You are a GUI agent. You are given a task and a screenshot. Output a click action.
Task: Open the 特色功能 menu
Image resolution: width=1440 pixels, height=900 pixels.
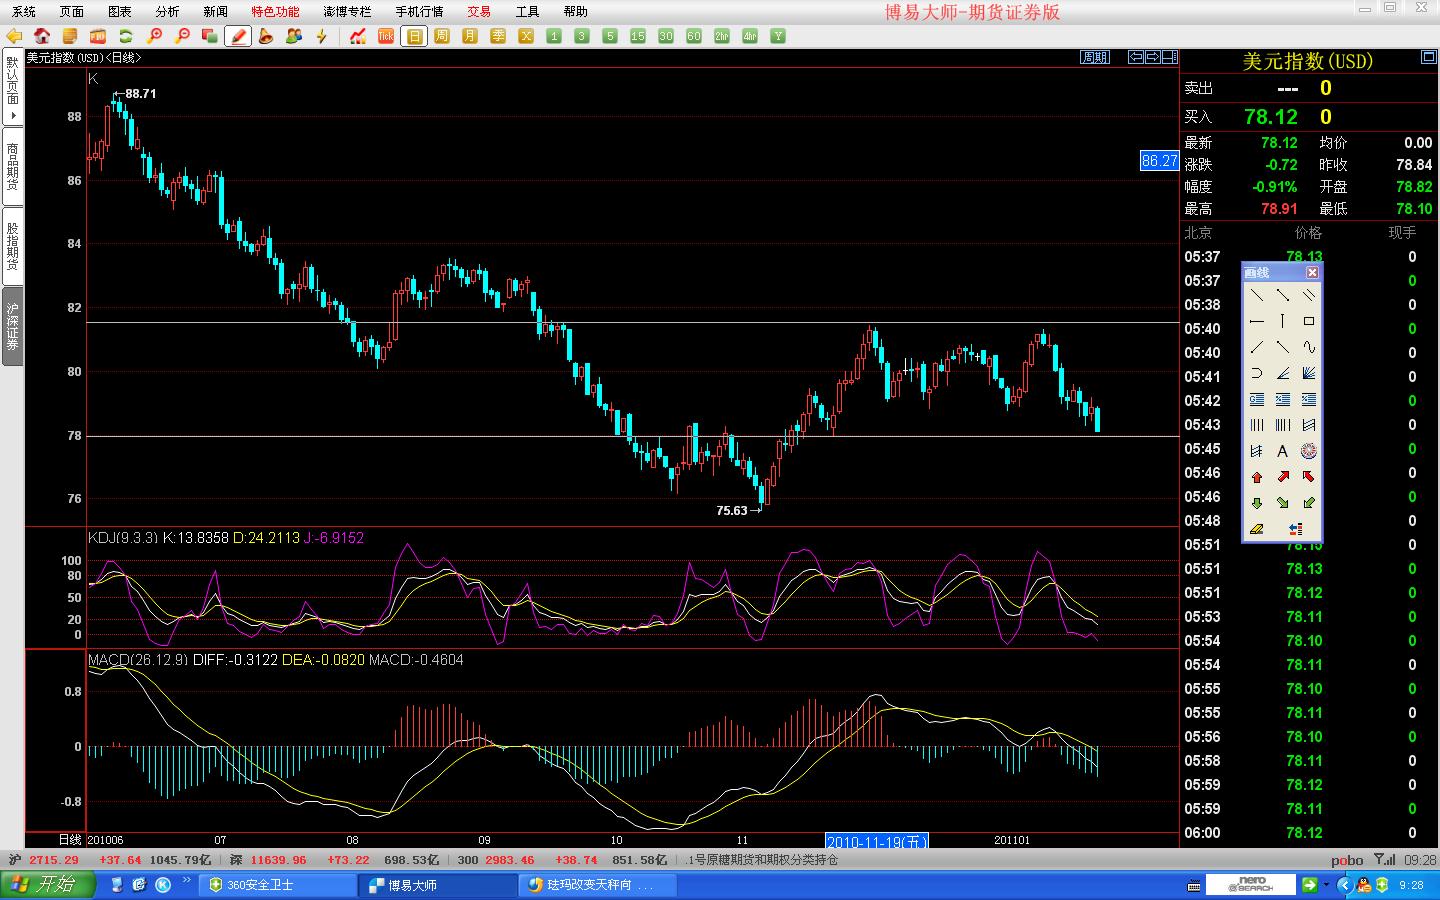pyautogui.click(x=275, y=11)
